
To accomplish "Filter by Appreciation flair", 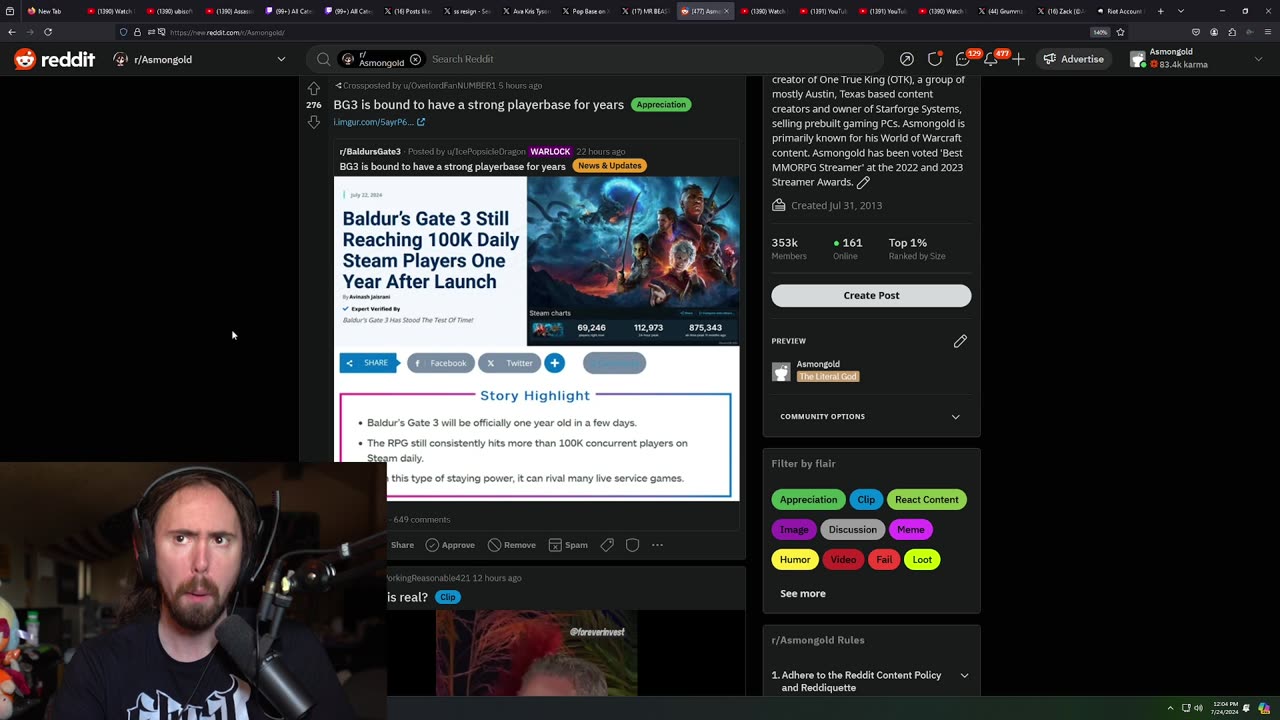I will click(x=808, y=500).
